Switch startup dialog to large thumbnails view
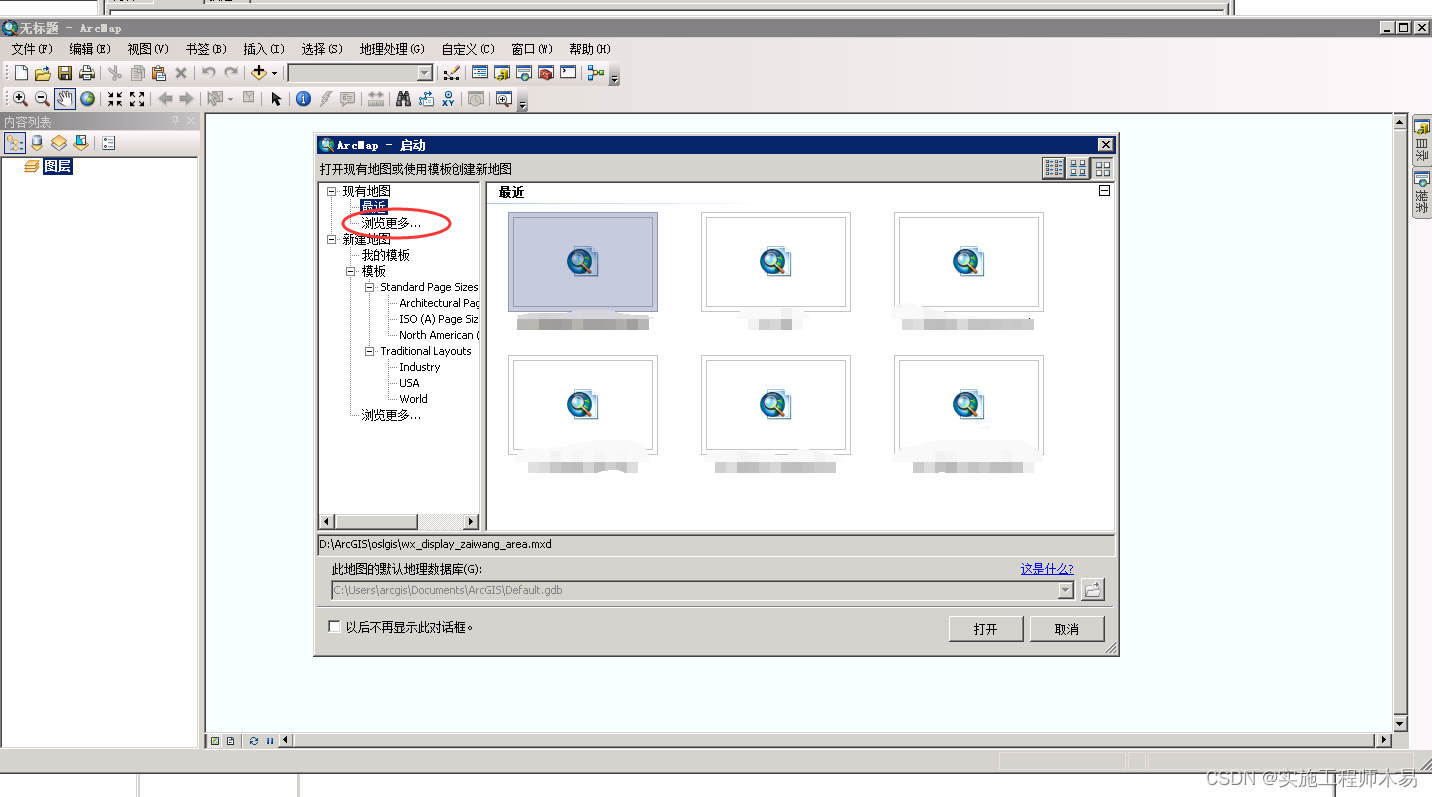The height and width of the screenshot is (797, 1432). point(1102,168)
